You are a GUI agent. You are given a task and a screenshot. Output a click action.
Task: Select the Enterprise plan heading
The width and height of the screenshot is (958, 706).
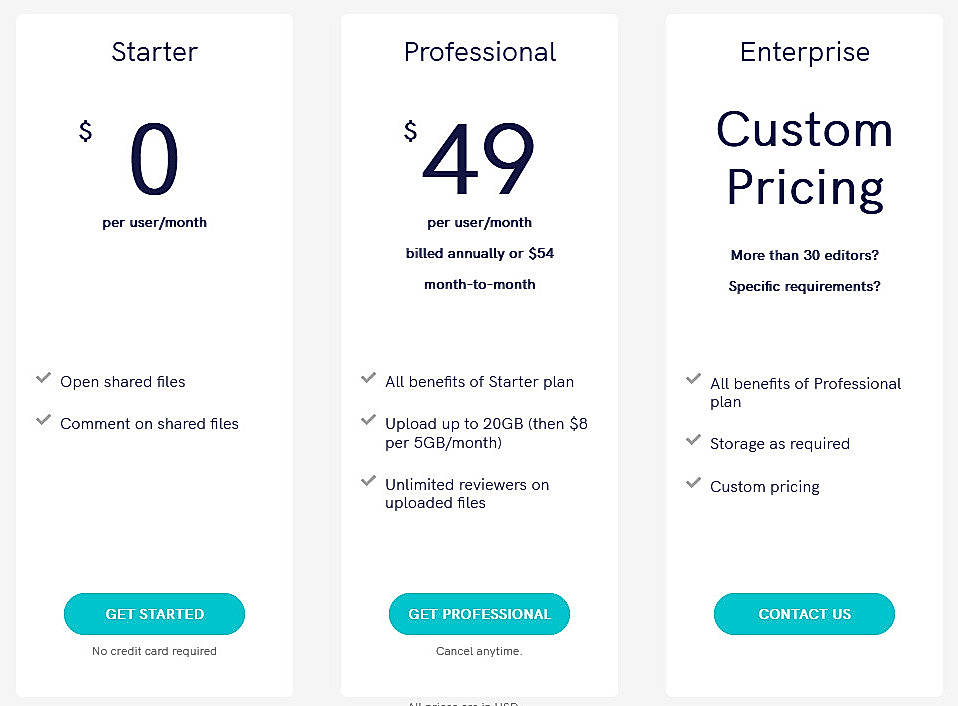click(804, 52)
